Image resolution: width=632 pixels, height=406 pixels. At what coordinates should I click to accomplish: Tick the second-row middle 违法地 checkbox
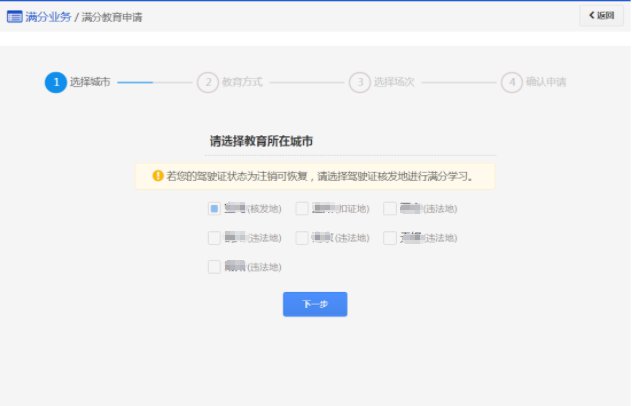[302, 238]
